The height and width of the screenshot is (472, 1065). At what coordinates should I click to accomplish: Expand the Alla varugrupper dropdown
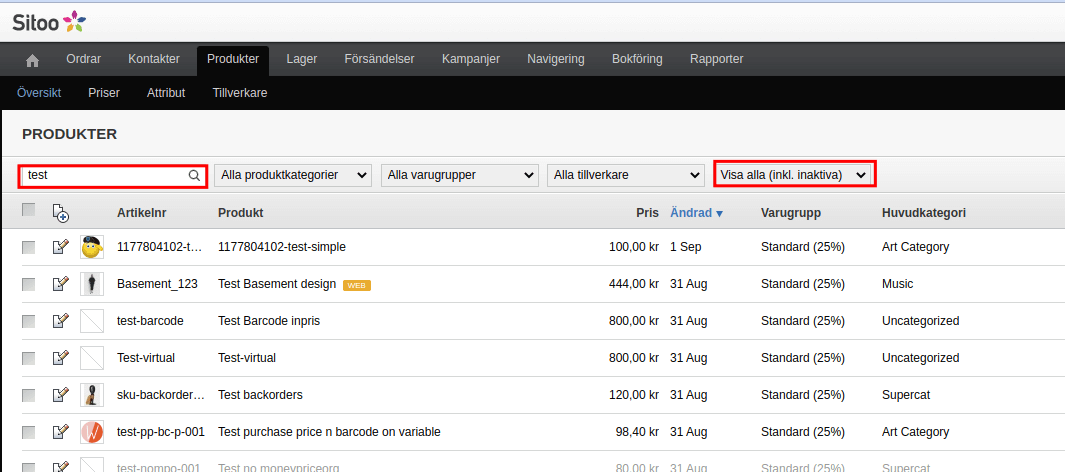(460, 175)
